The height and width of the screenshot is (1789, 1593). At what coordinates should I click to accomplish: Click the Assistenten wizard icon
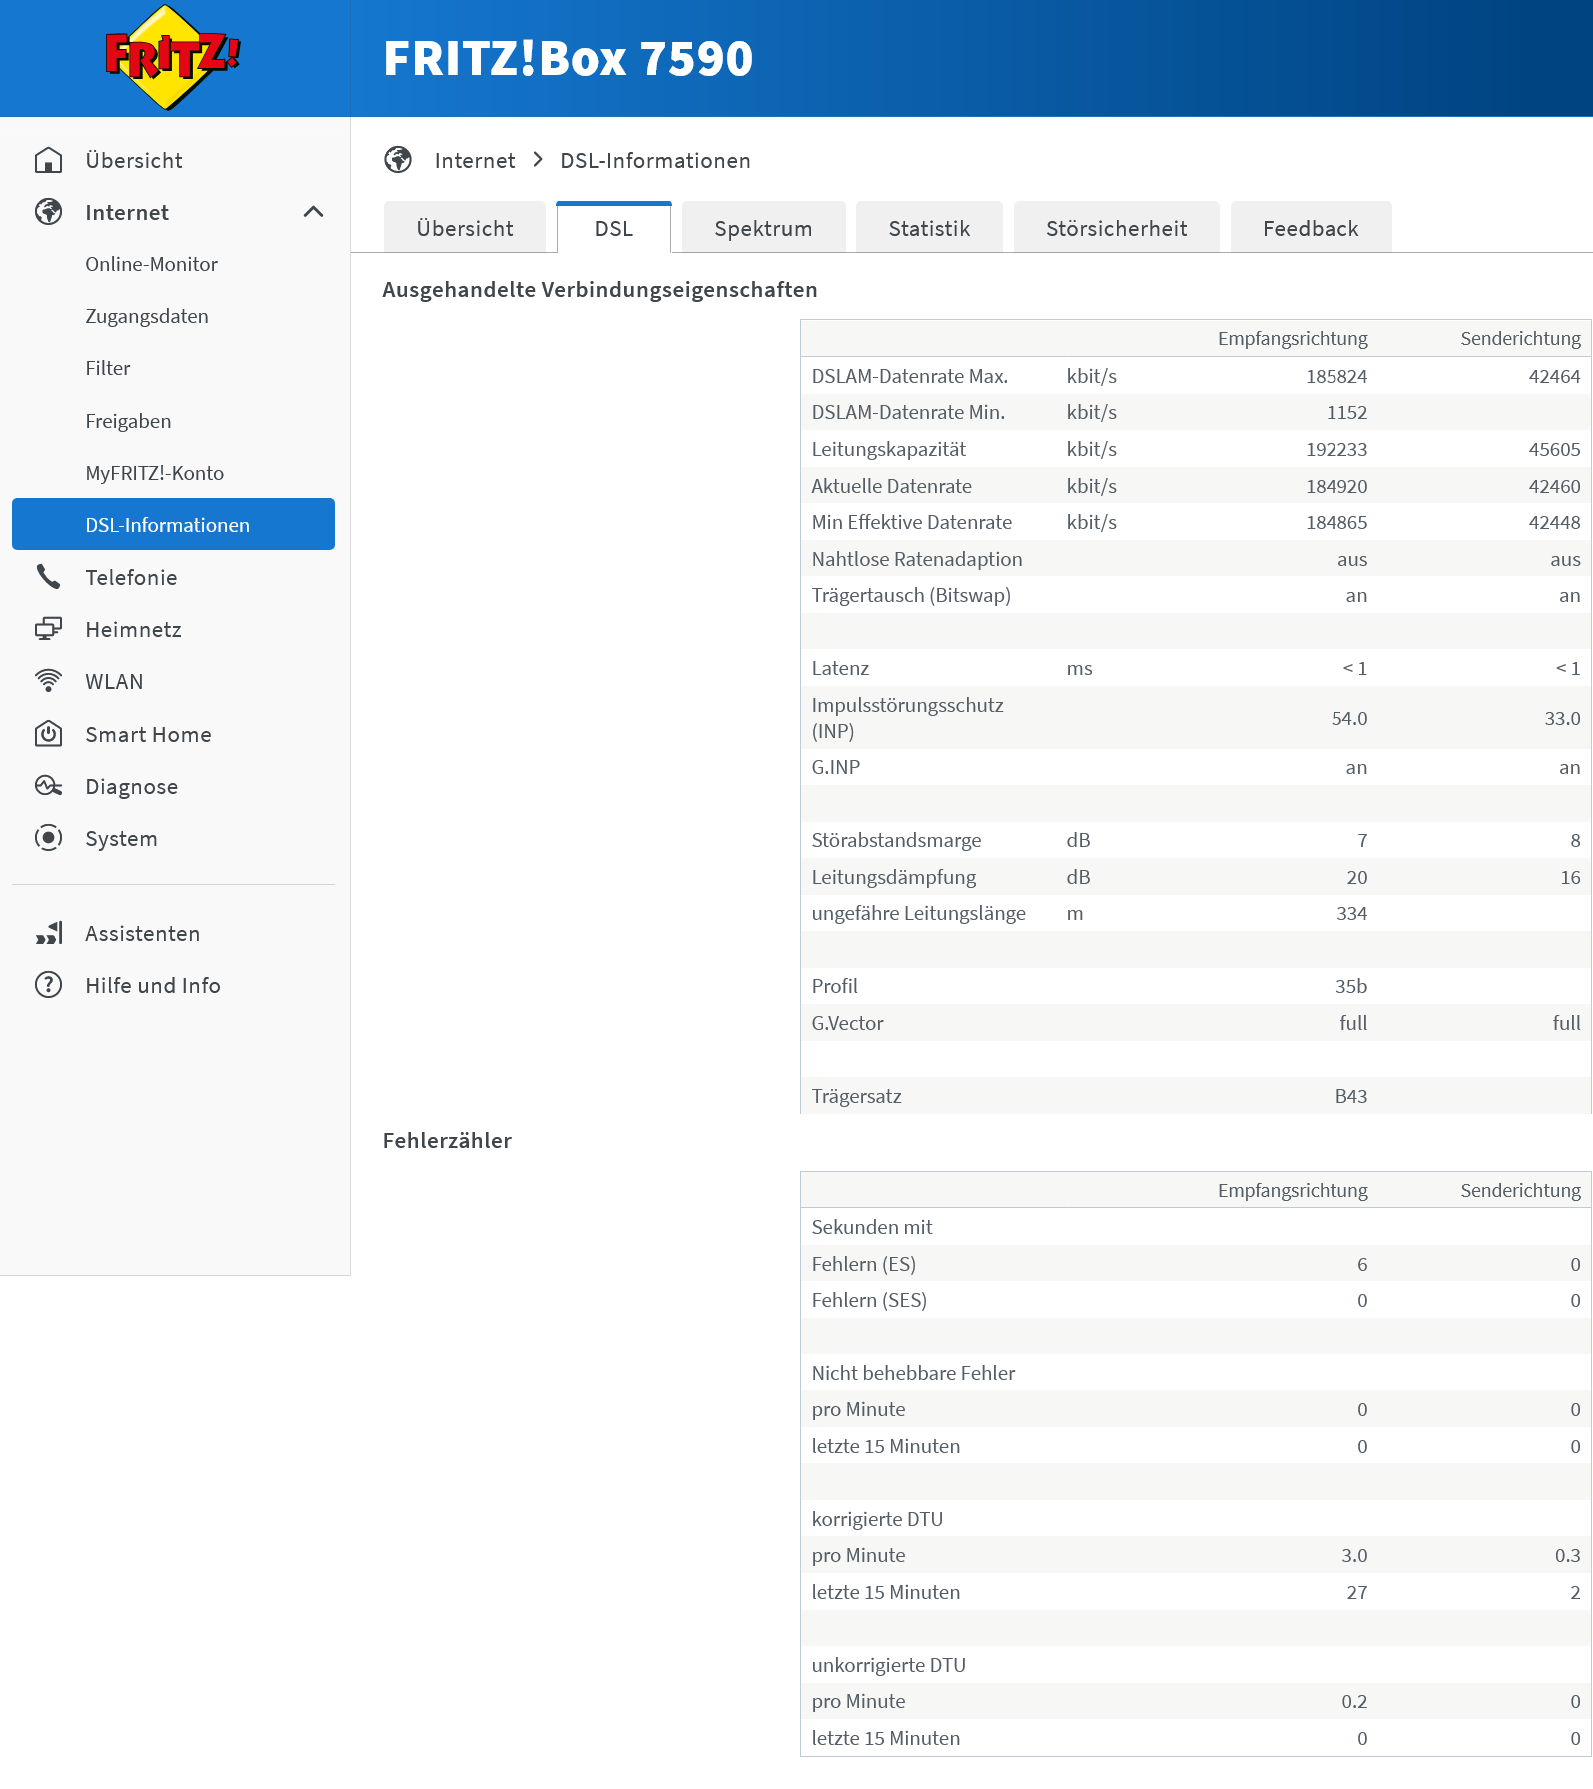coord(48,933)
